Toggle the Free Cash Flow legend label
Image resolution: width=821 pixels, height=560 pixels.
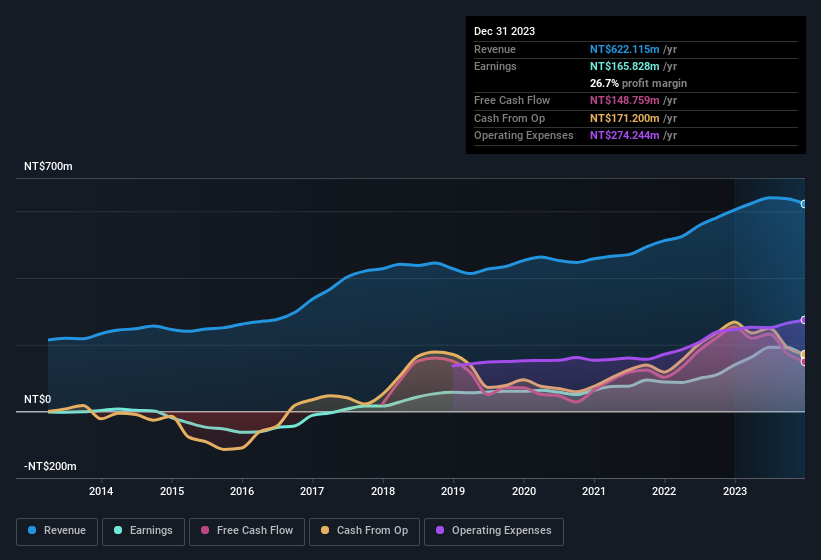coord(255,531)
